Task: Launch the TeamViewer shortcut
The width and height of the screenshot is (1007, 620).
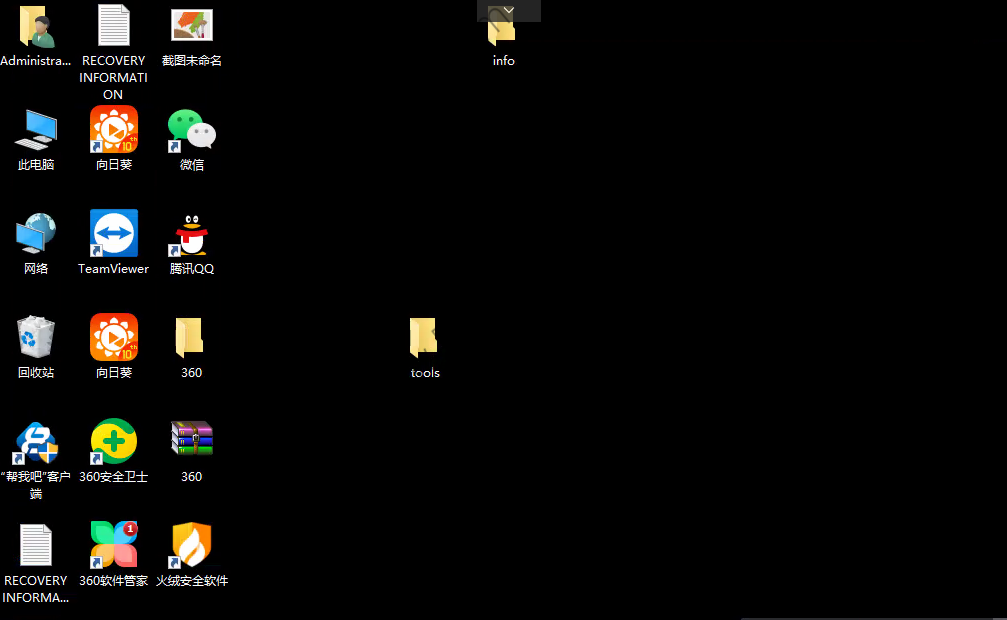Action: [113, 234]
